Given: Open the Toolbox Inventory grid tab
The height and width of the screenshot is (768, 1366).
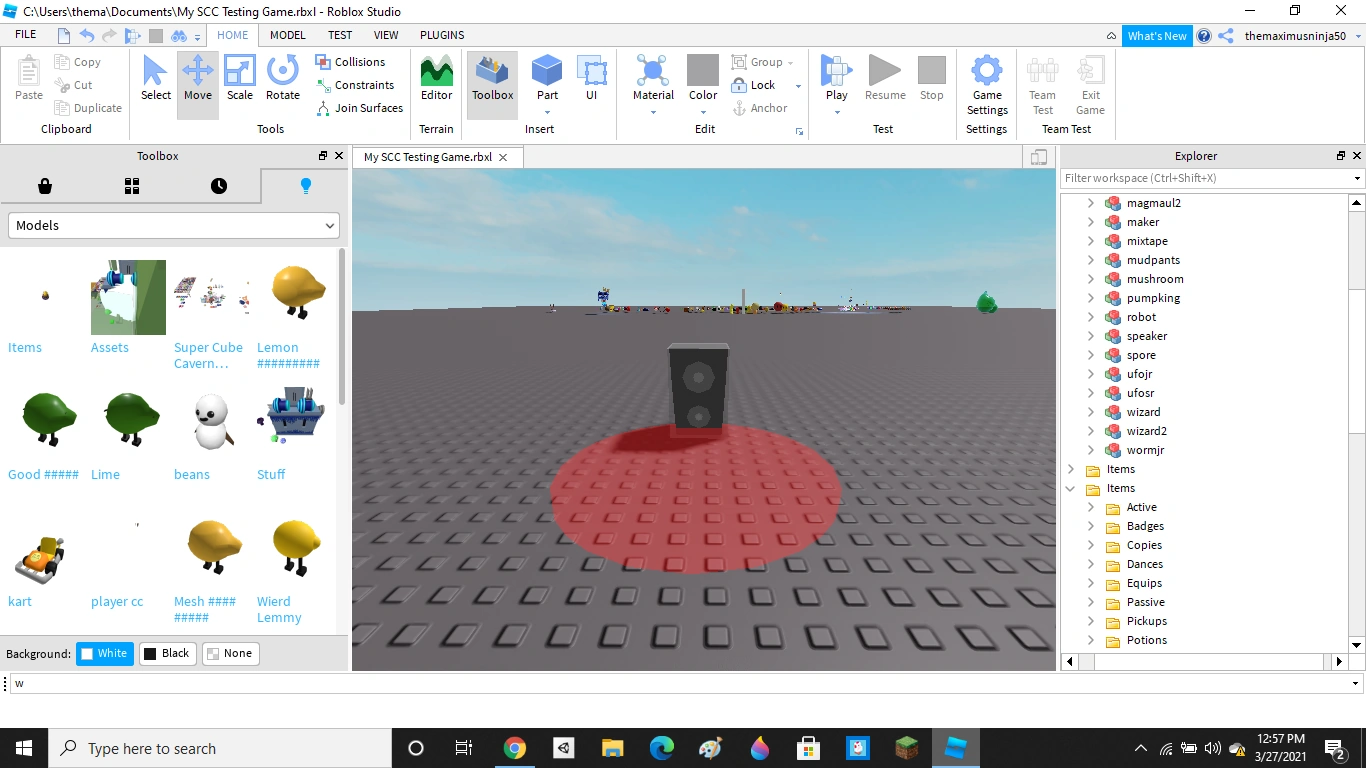Looking at the screenshot, I should [x=131, y=186].
